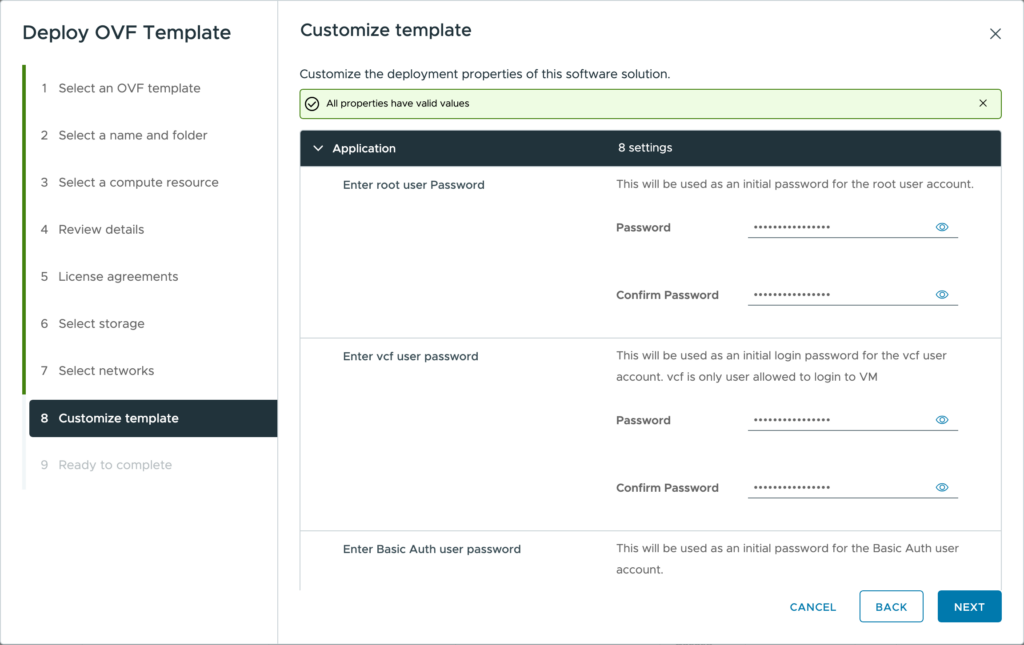Open step 5 License agreements
Viewport: 1024px width, 645px height.
[x=118, y=276]
